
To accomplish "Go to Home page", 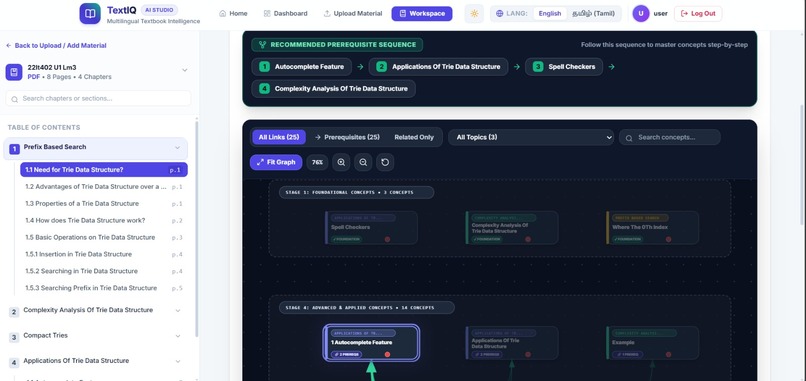I will coord(233,13).
